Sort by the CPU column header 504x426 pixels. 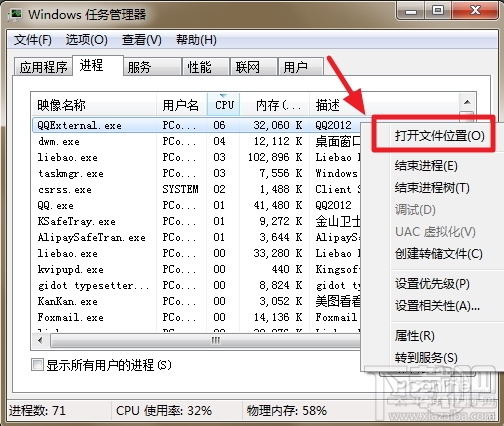[x=224, y=105]
